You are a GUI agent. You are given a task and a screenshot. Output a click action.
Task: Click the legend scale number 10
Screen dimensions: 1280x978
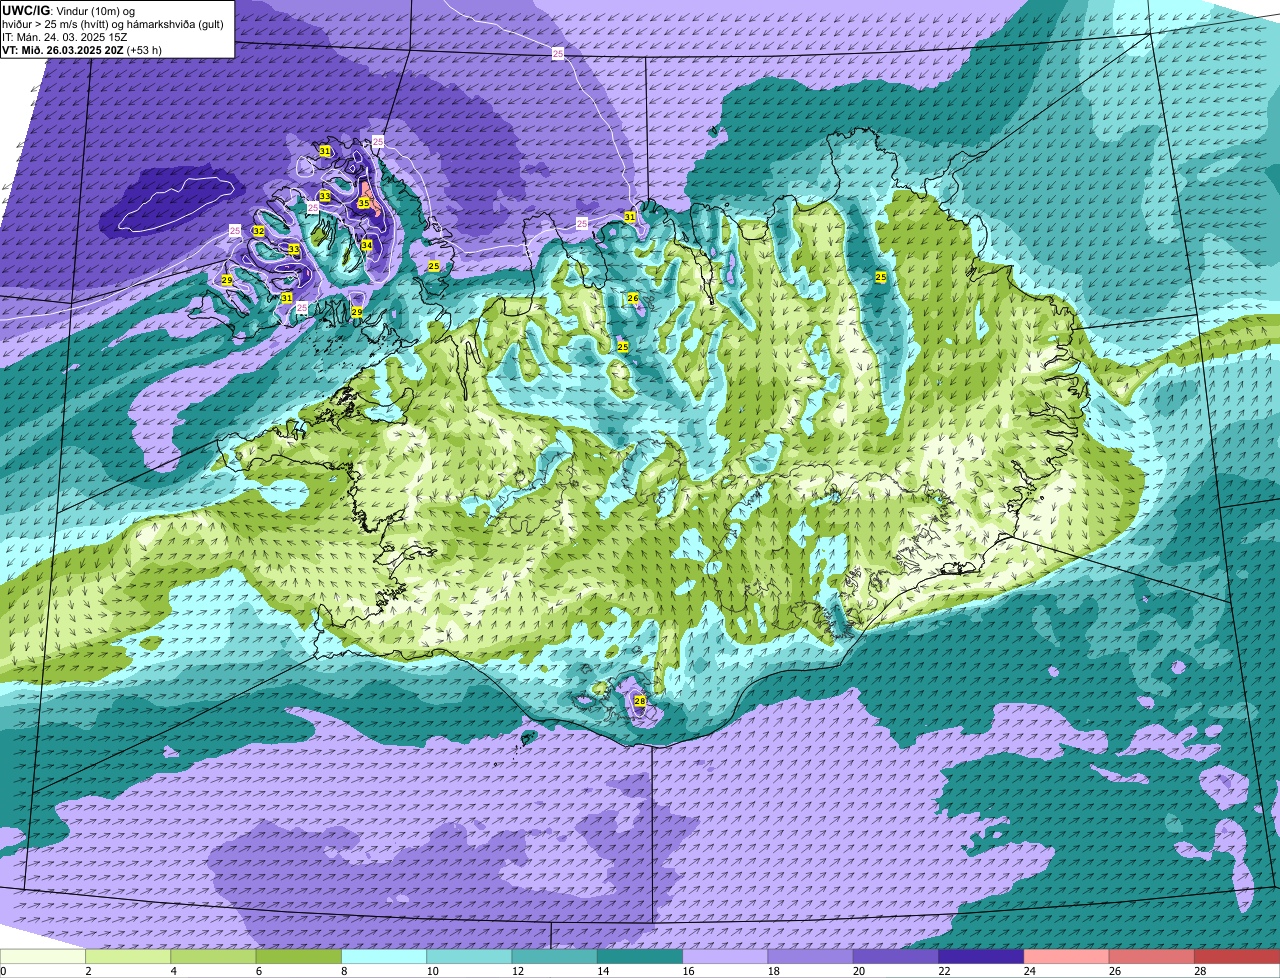[432, 971]
